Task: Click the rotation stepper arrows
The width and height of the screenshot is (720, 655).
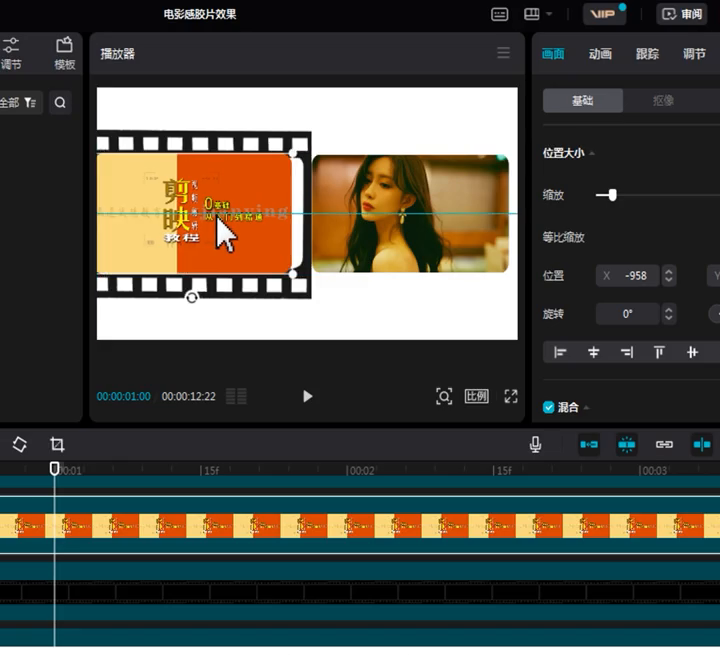Action: [669, 314]
